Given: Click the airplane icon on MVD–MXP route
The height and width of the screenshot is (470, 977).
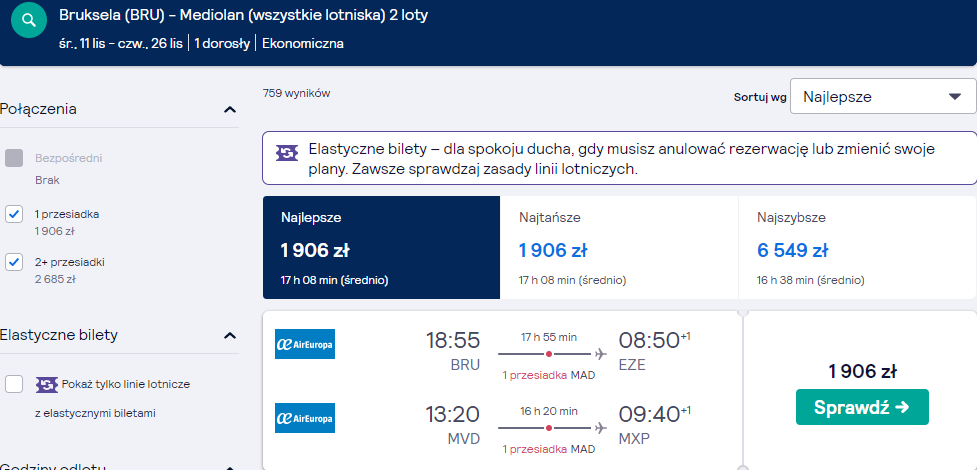Looking at the screenshot, I should click(600, 428).
